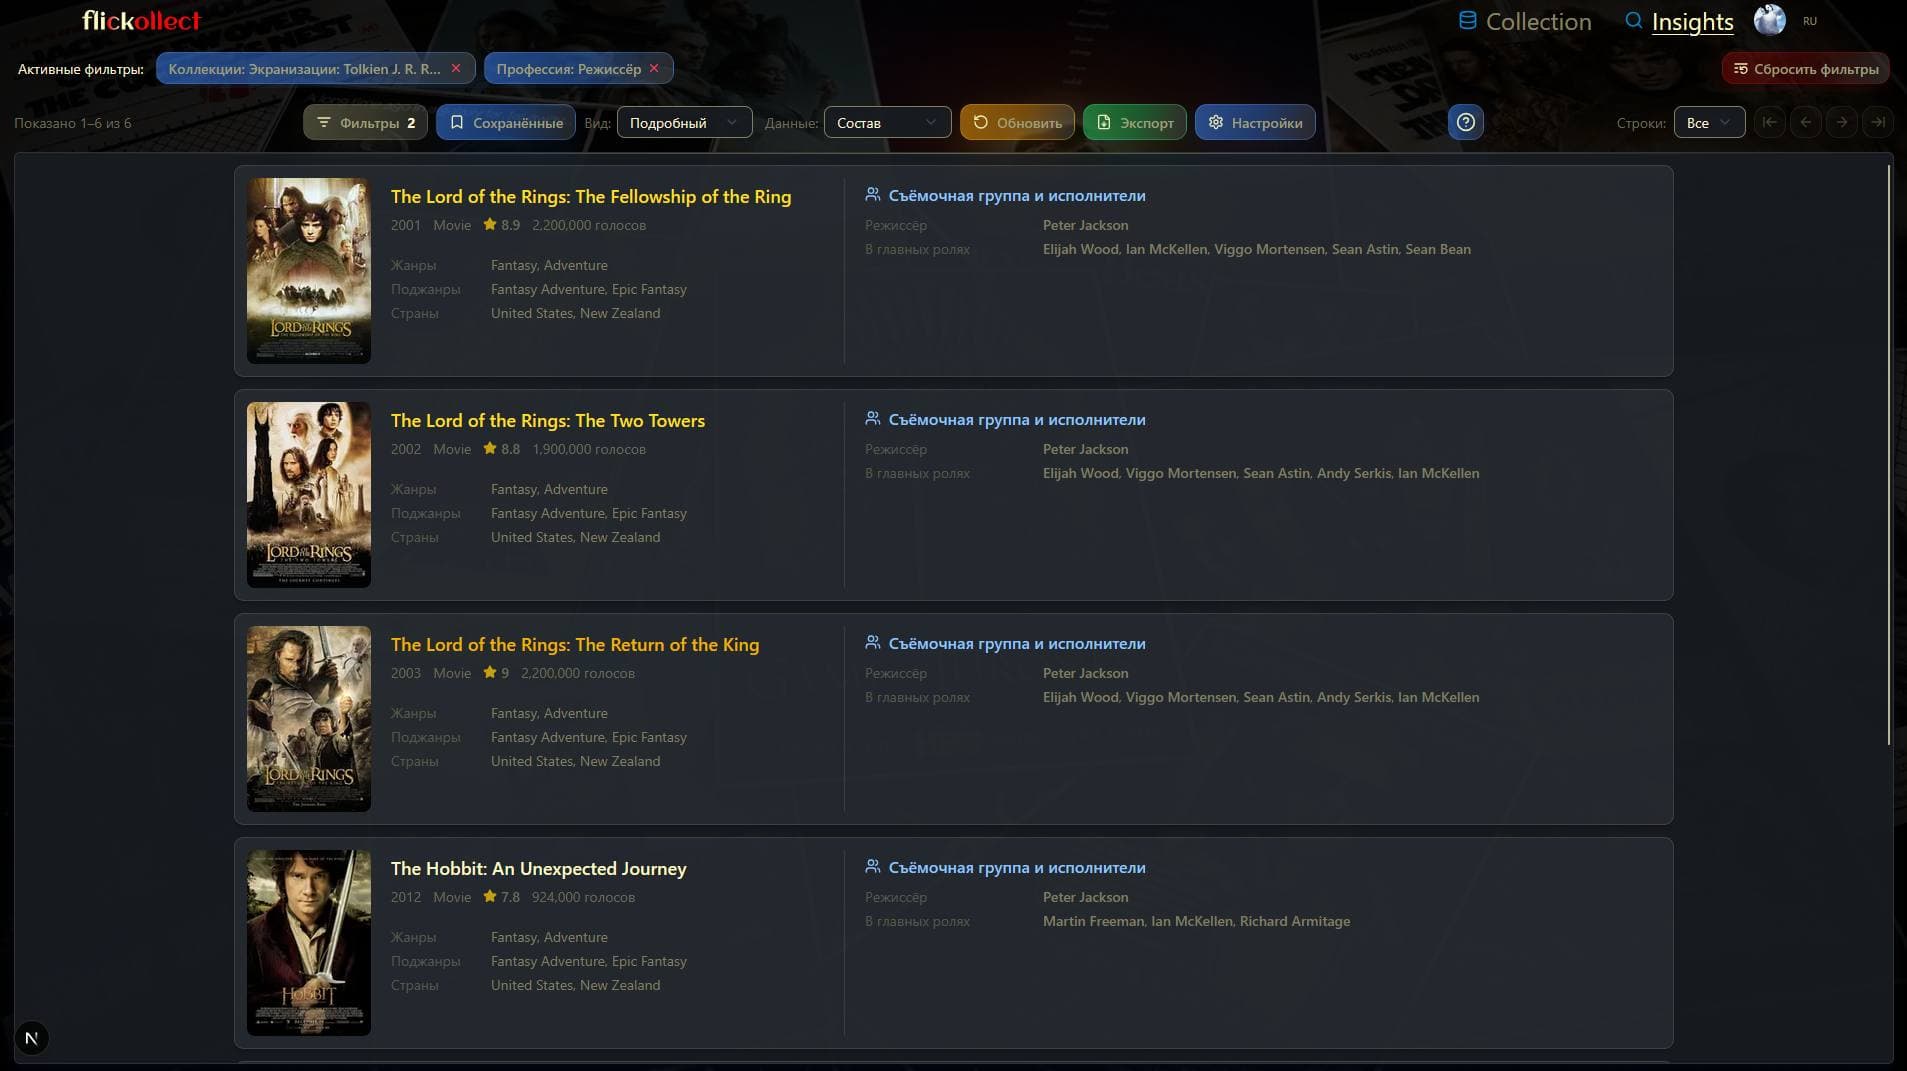The width and height of the screenshot is (1907, 1071).
Task: Go to the first page arrow
Action: [x=1769, y=123]
